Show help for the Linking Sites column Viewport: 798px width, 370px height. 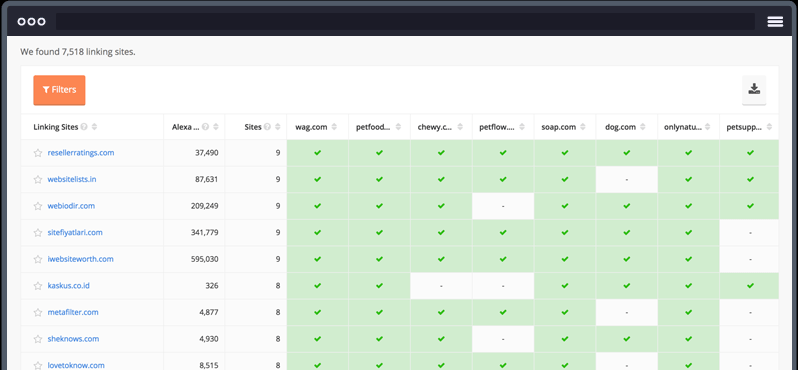click(84, 127)
